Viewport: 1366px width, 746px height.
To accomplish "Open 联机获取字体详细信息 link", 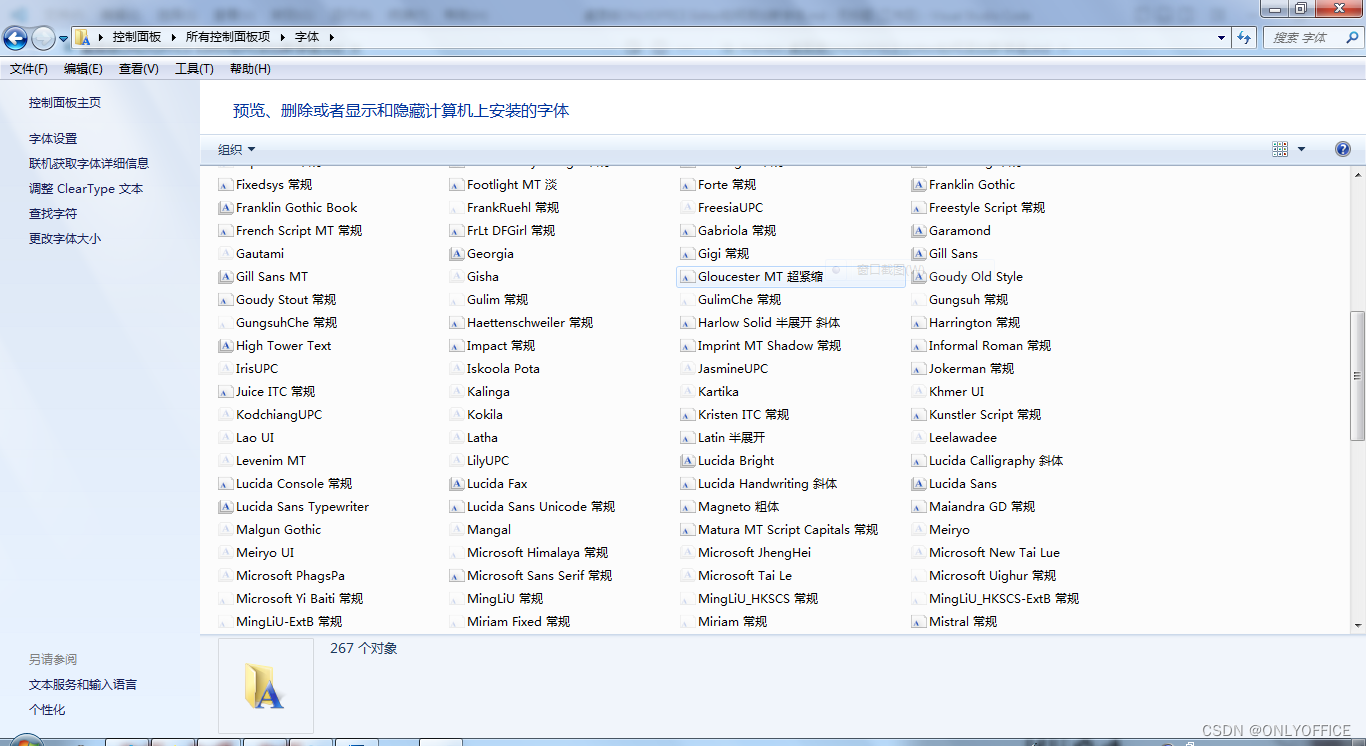I will point(89,164).
